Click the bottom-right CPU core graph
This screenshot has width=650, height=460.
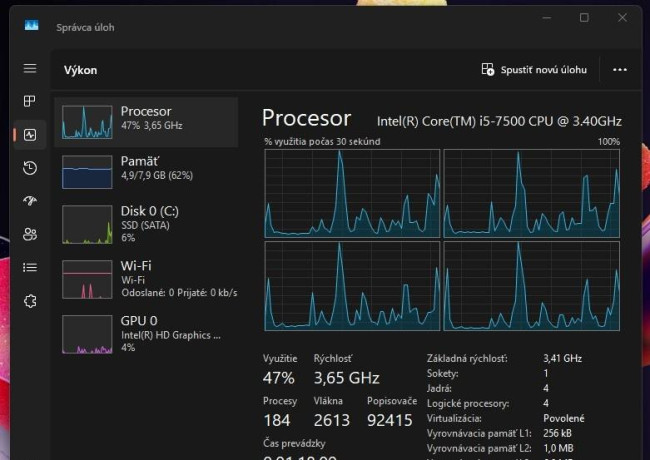tap(531, 286)
